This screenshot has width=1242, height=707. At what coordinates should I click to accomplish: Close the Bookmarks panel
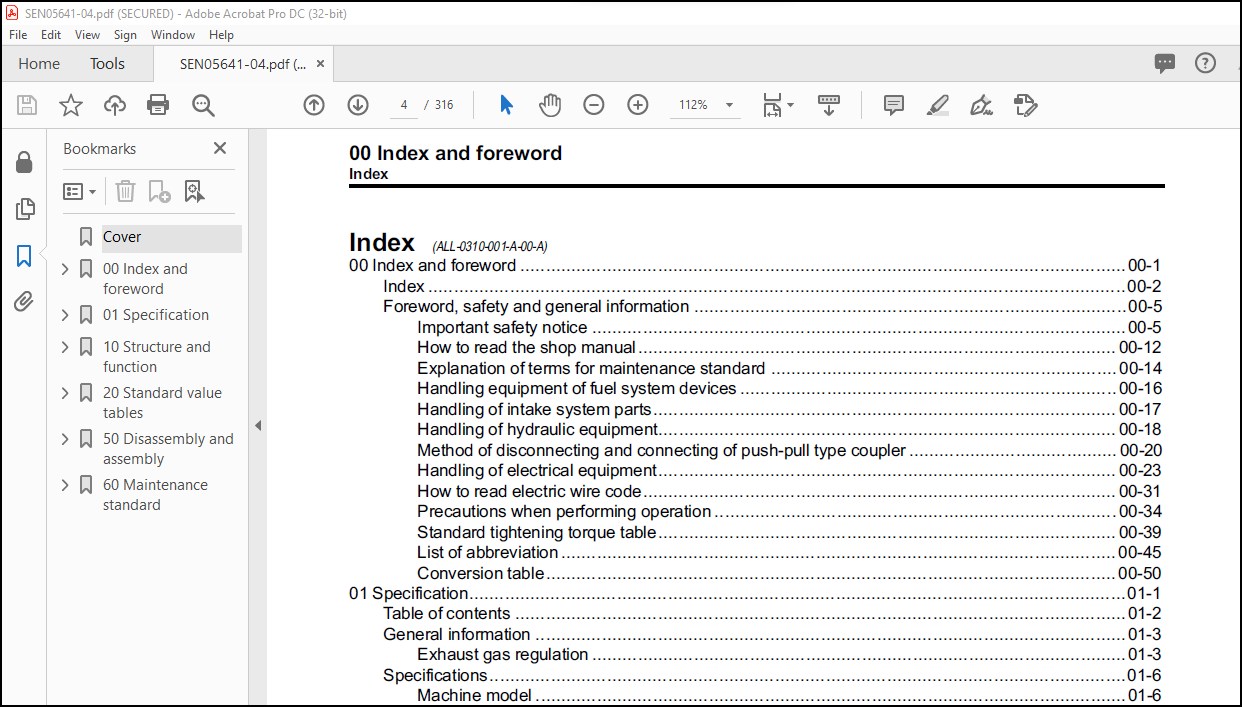tap(220, 148)
